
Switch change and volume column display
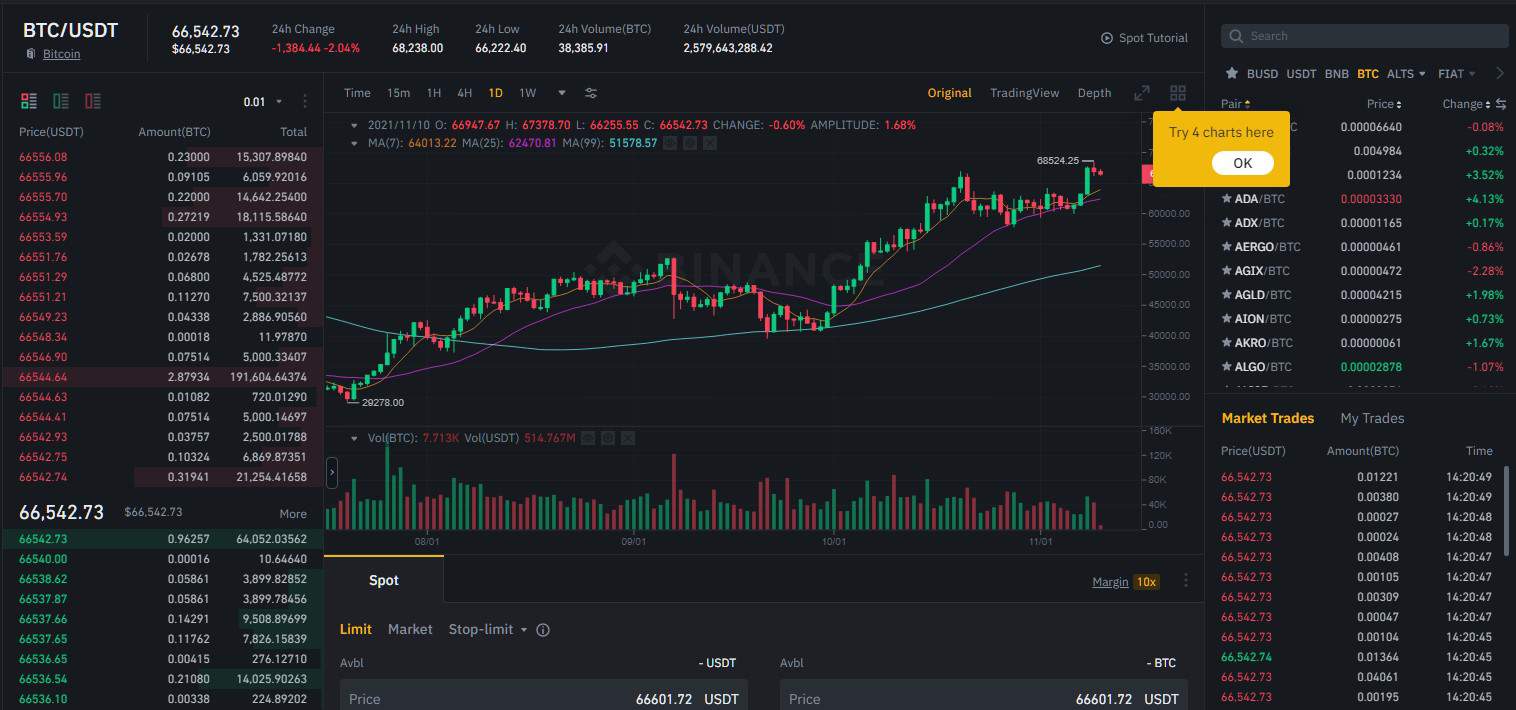pos(1500,104)
